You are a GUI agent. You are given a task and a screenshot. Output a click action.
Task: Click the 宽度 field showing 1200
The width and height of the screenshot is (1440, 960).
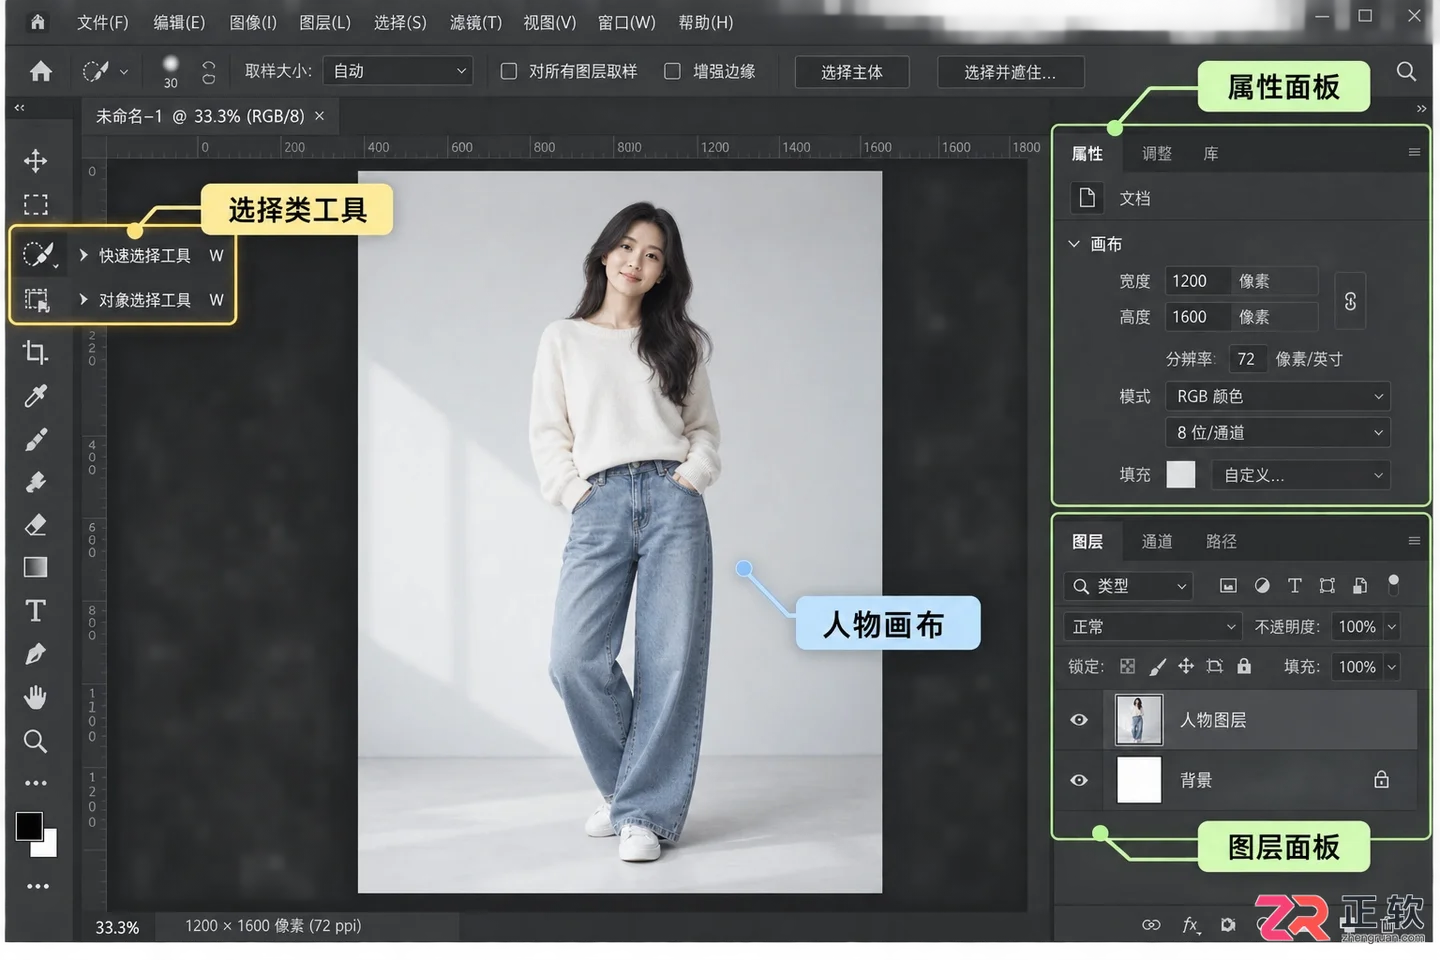tap(1241, 281)
